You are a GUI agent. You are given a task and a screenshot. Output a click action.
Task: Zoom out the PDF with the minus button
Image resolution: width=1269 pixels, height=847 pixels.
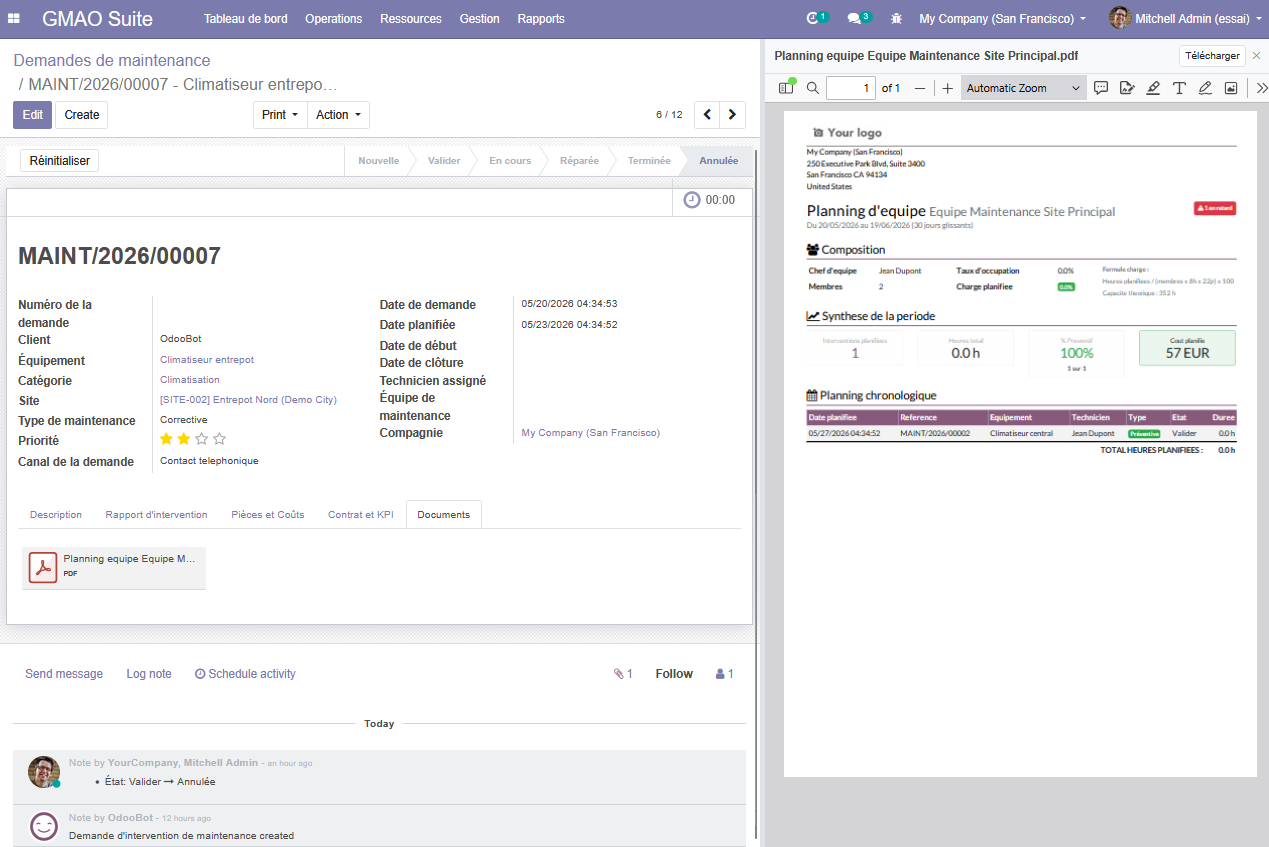[920, 88]
